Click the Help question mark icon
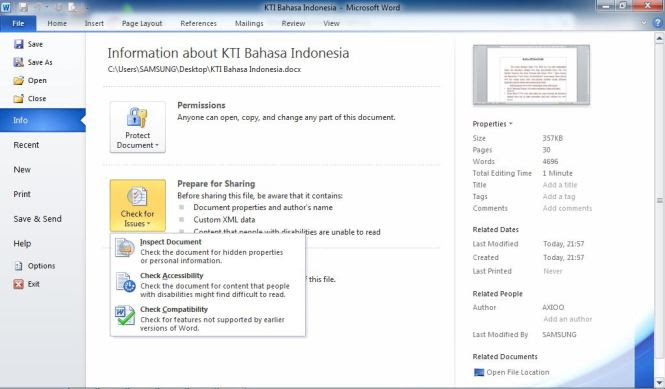Image resolution: width=665 pixels, height=389 pixels. coord(657,23)
